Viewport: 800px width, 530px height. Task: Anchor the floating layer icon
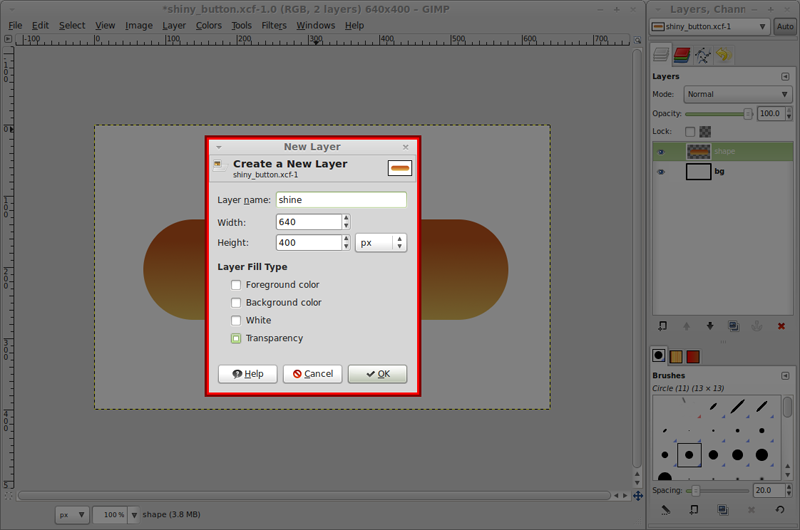[x=757, y=326]
